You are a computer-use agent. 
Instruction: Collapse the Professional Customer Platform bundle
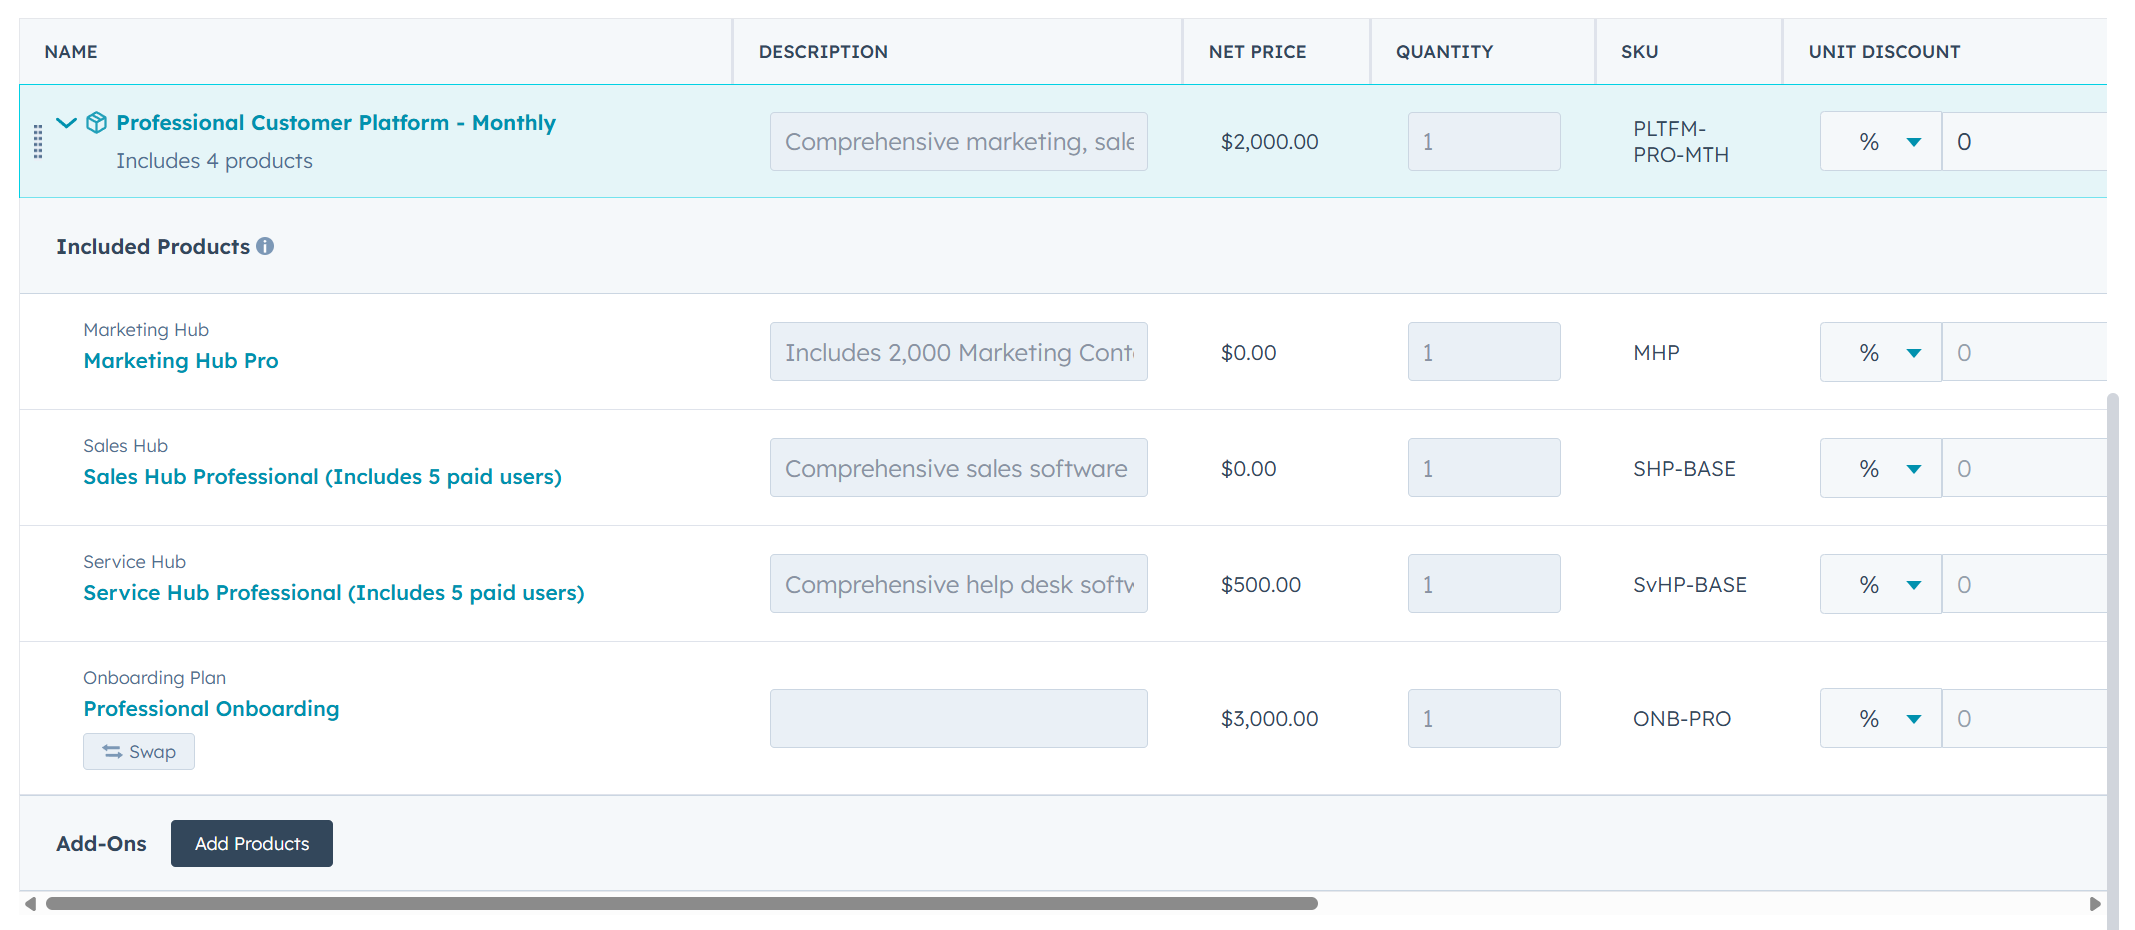click(66, 123)
